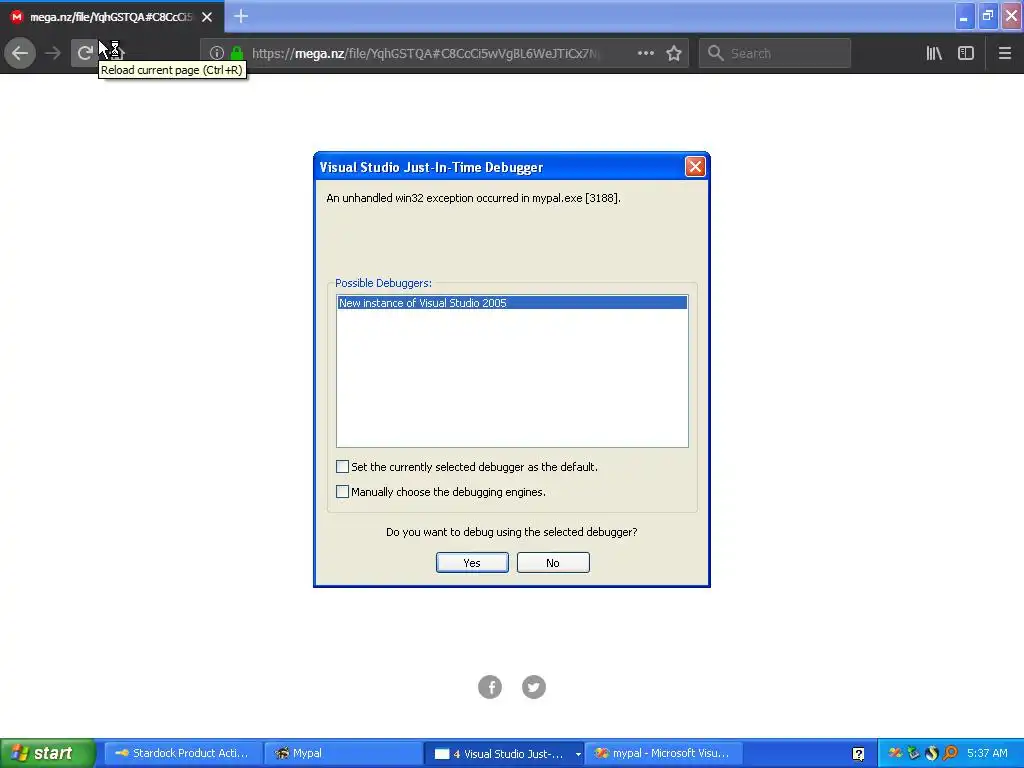Open the Windows start menu
Screen dimensions: 1024x768
tap(48, 753)
